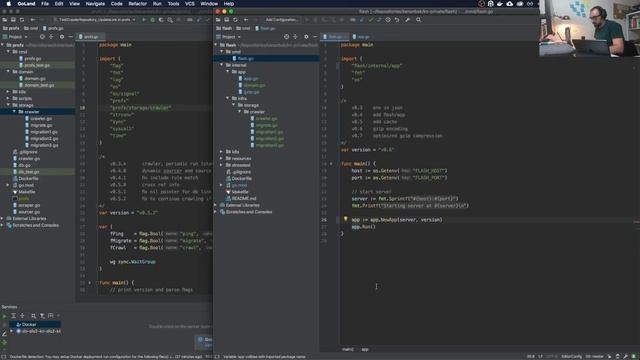Click the Debug bug icon in prohx window
Image resolution: width=640 pixels, height=360 pixels.
pyautogui.click(x=153, y=20)
